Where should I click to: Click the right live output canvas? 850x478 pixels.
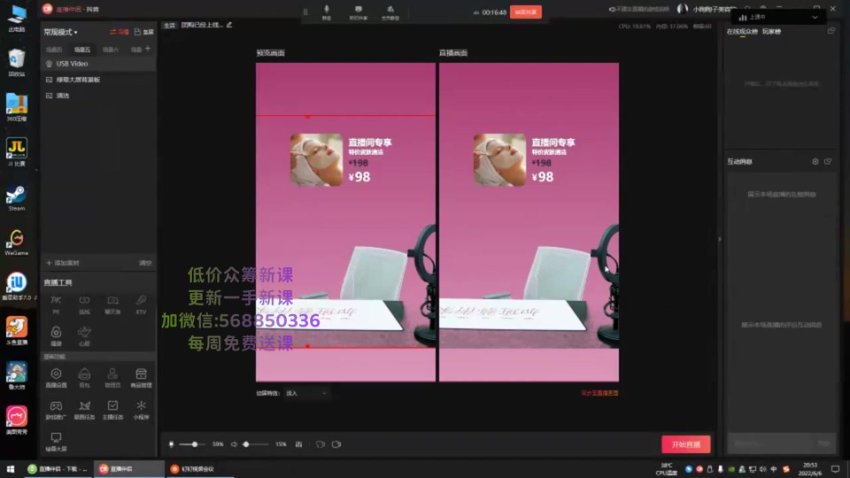[x=529, y=222]
